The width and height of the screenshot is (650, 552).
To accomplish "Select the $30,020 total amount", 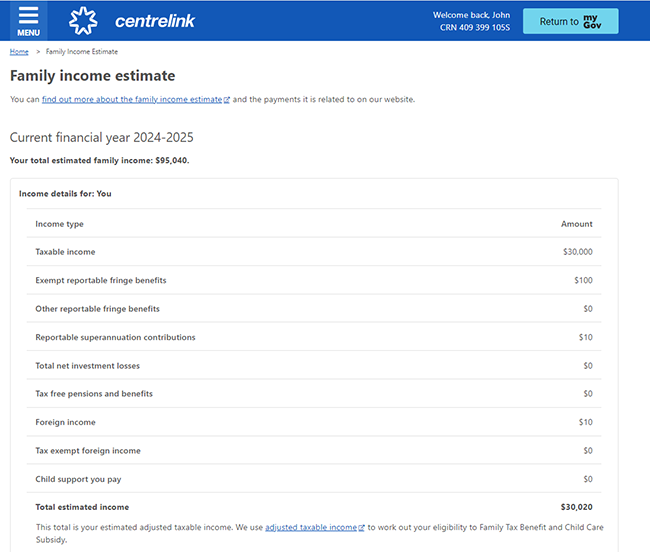I will [x=577, y=507].
